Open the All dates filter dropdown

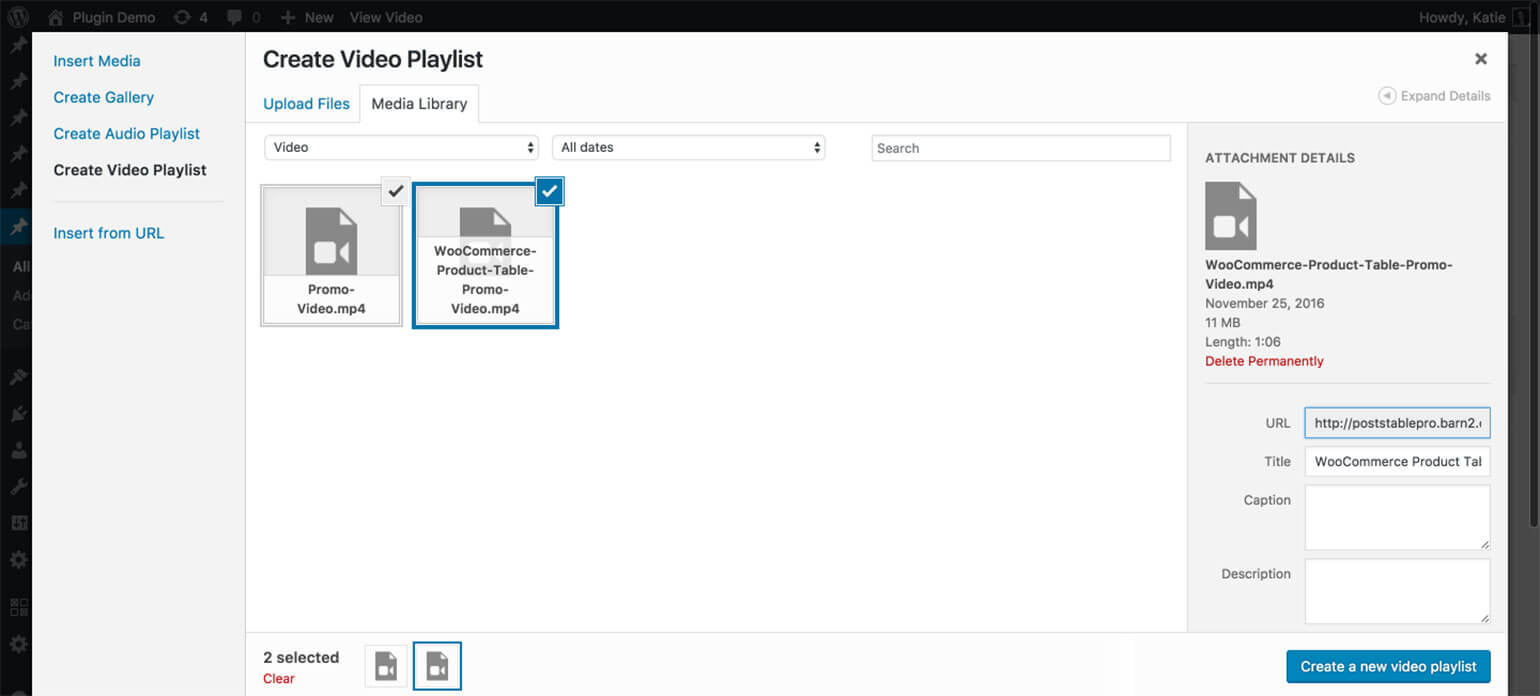[689, 147]
